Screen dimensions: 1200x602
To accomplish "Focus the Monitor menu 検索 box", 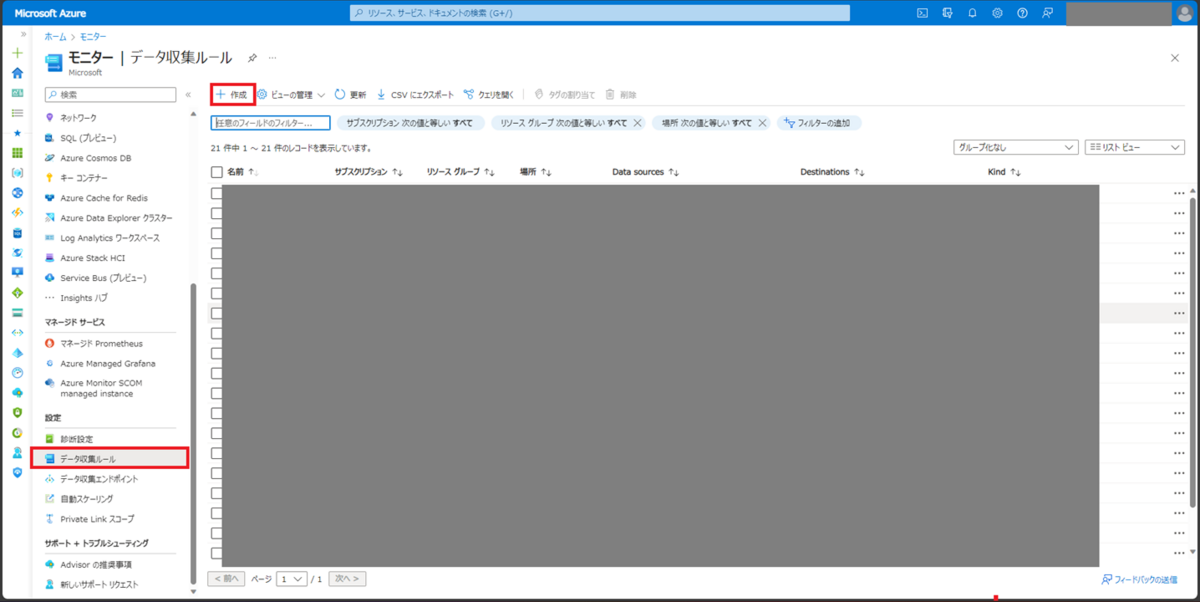I will (110, 94).
